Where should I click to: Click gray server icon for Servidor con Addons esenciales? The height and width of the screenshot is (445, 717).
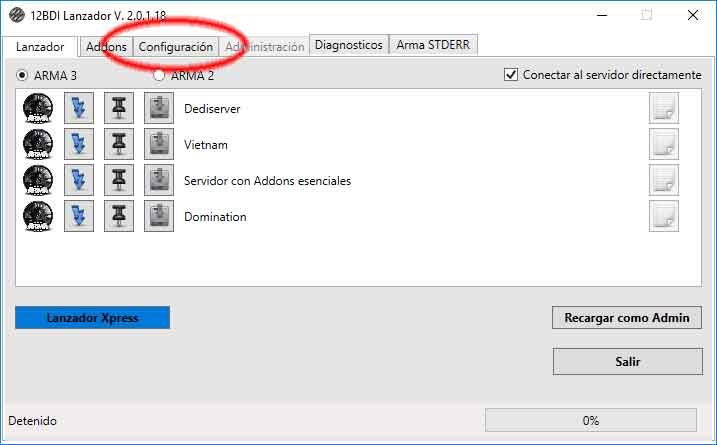click(159, 180)
